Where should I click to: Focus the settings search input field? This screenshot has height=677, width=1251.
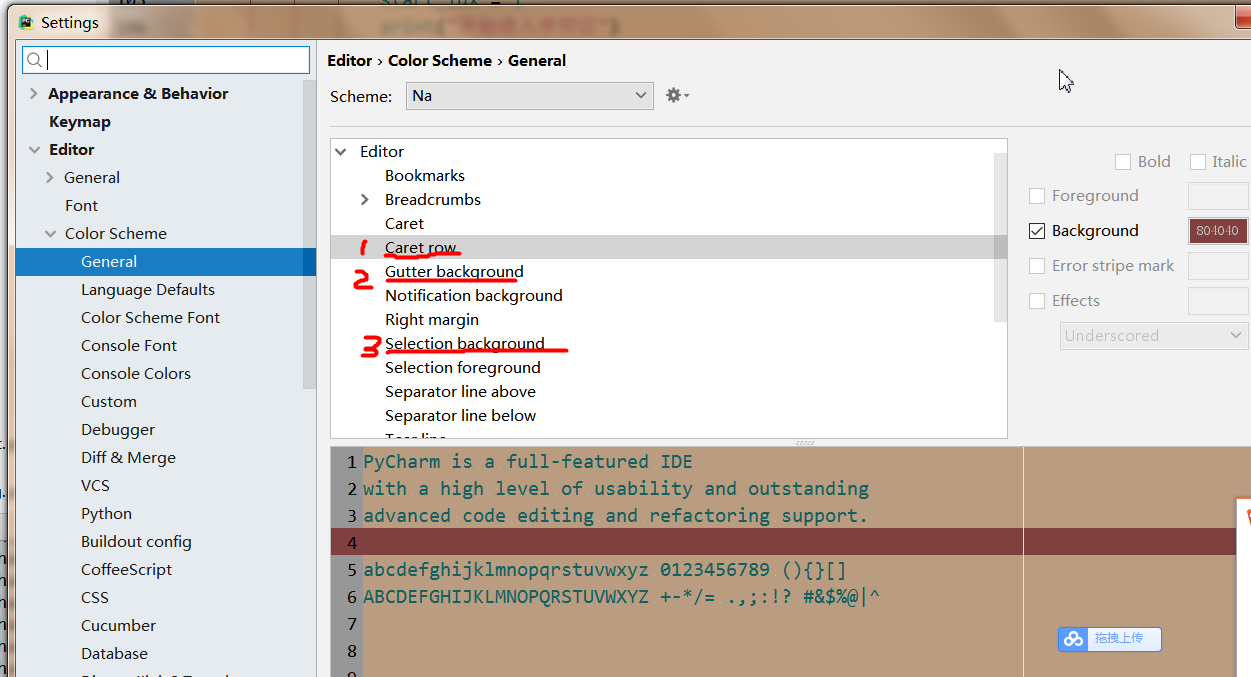(177, 60)
